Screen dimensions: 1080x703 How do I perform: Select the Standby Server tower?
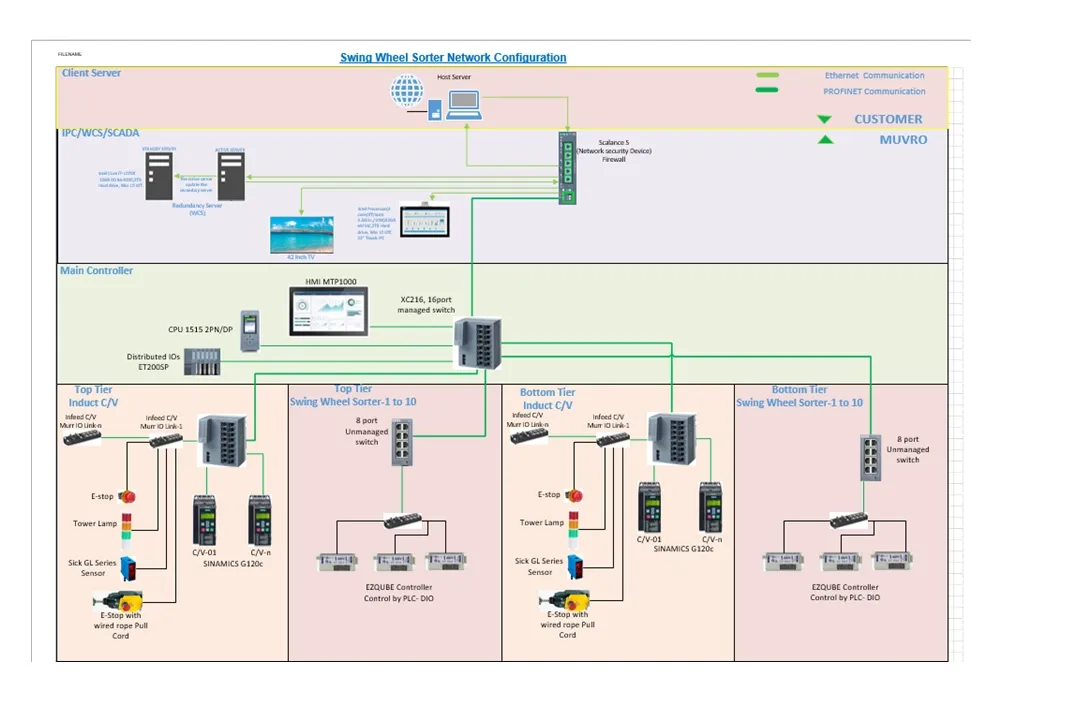click(159, 176)
